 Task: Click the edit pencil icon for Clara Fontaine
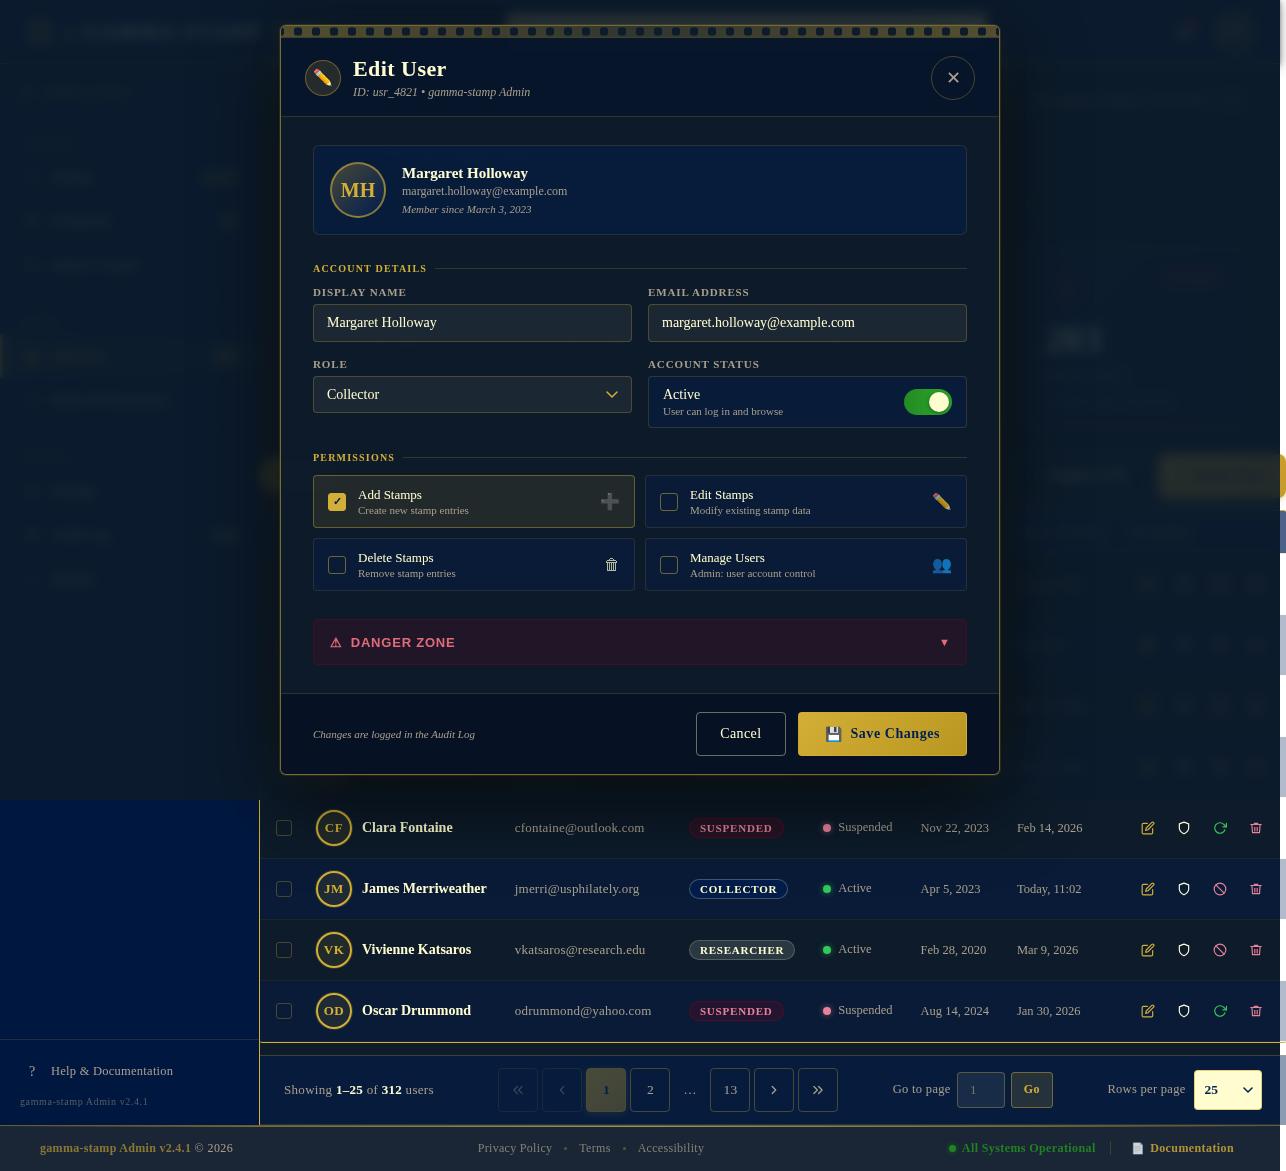click(1147, 828)
